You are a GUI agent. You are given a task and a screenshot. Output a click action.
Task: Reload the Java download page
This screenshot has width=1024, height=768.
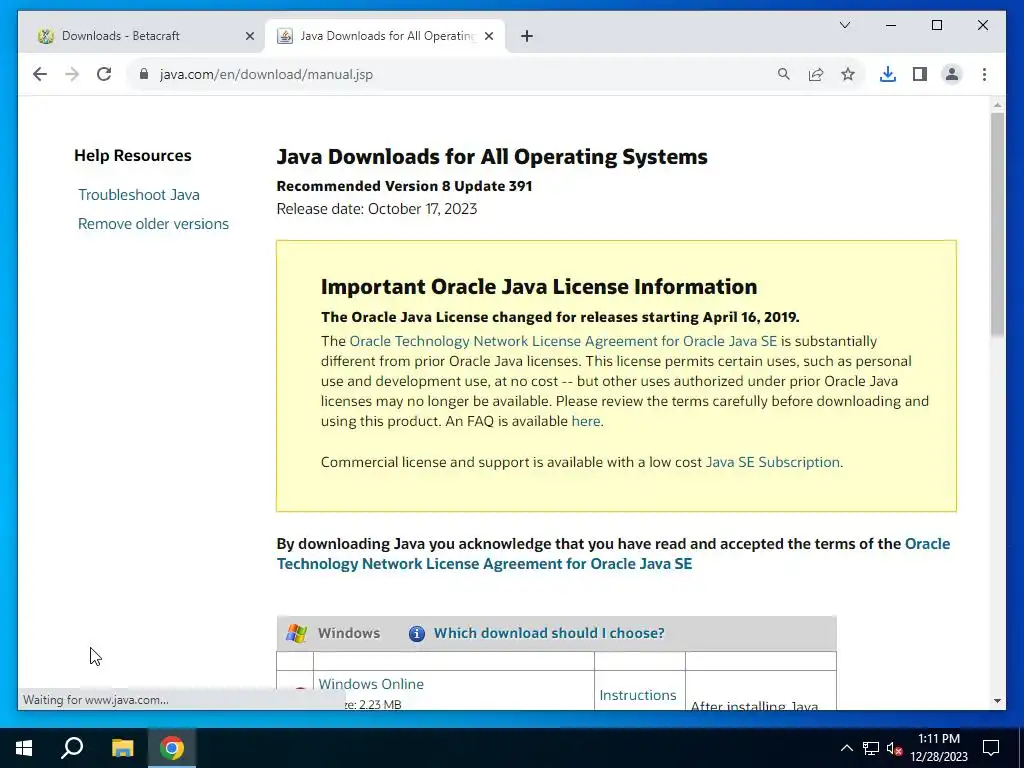[104, 74]
